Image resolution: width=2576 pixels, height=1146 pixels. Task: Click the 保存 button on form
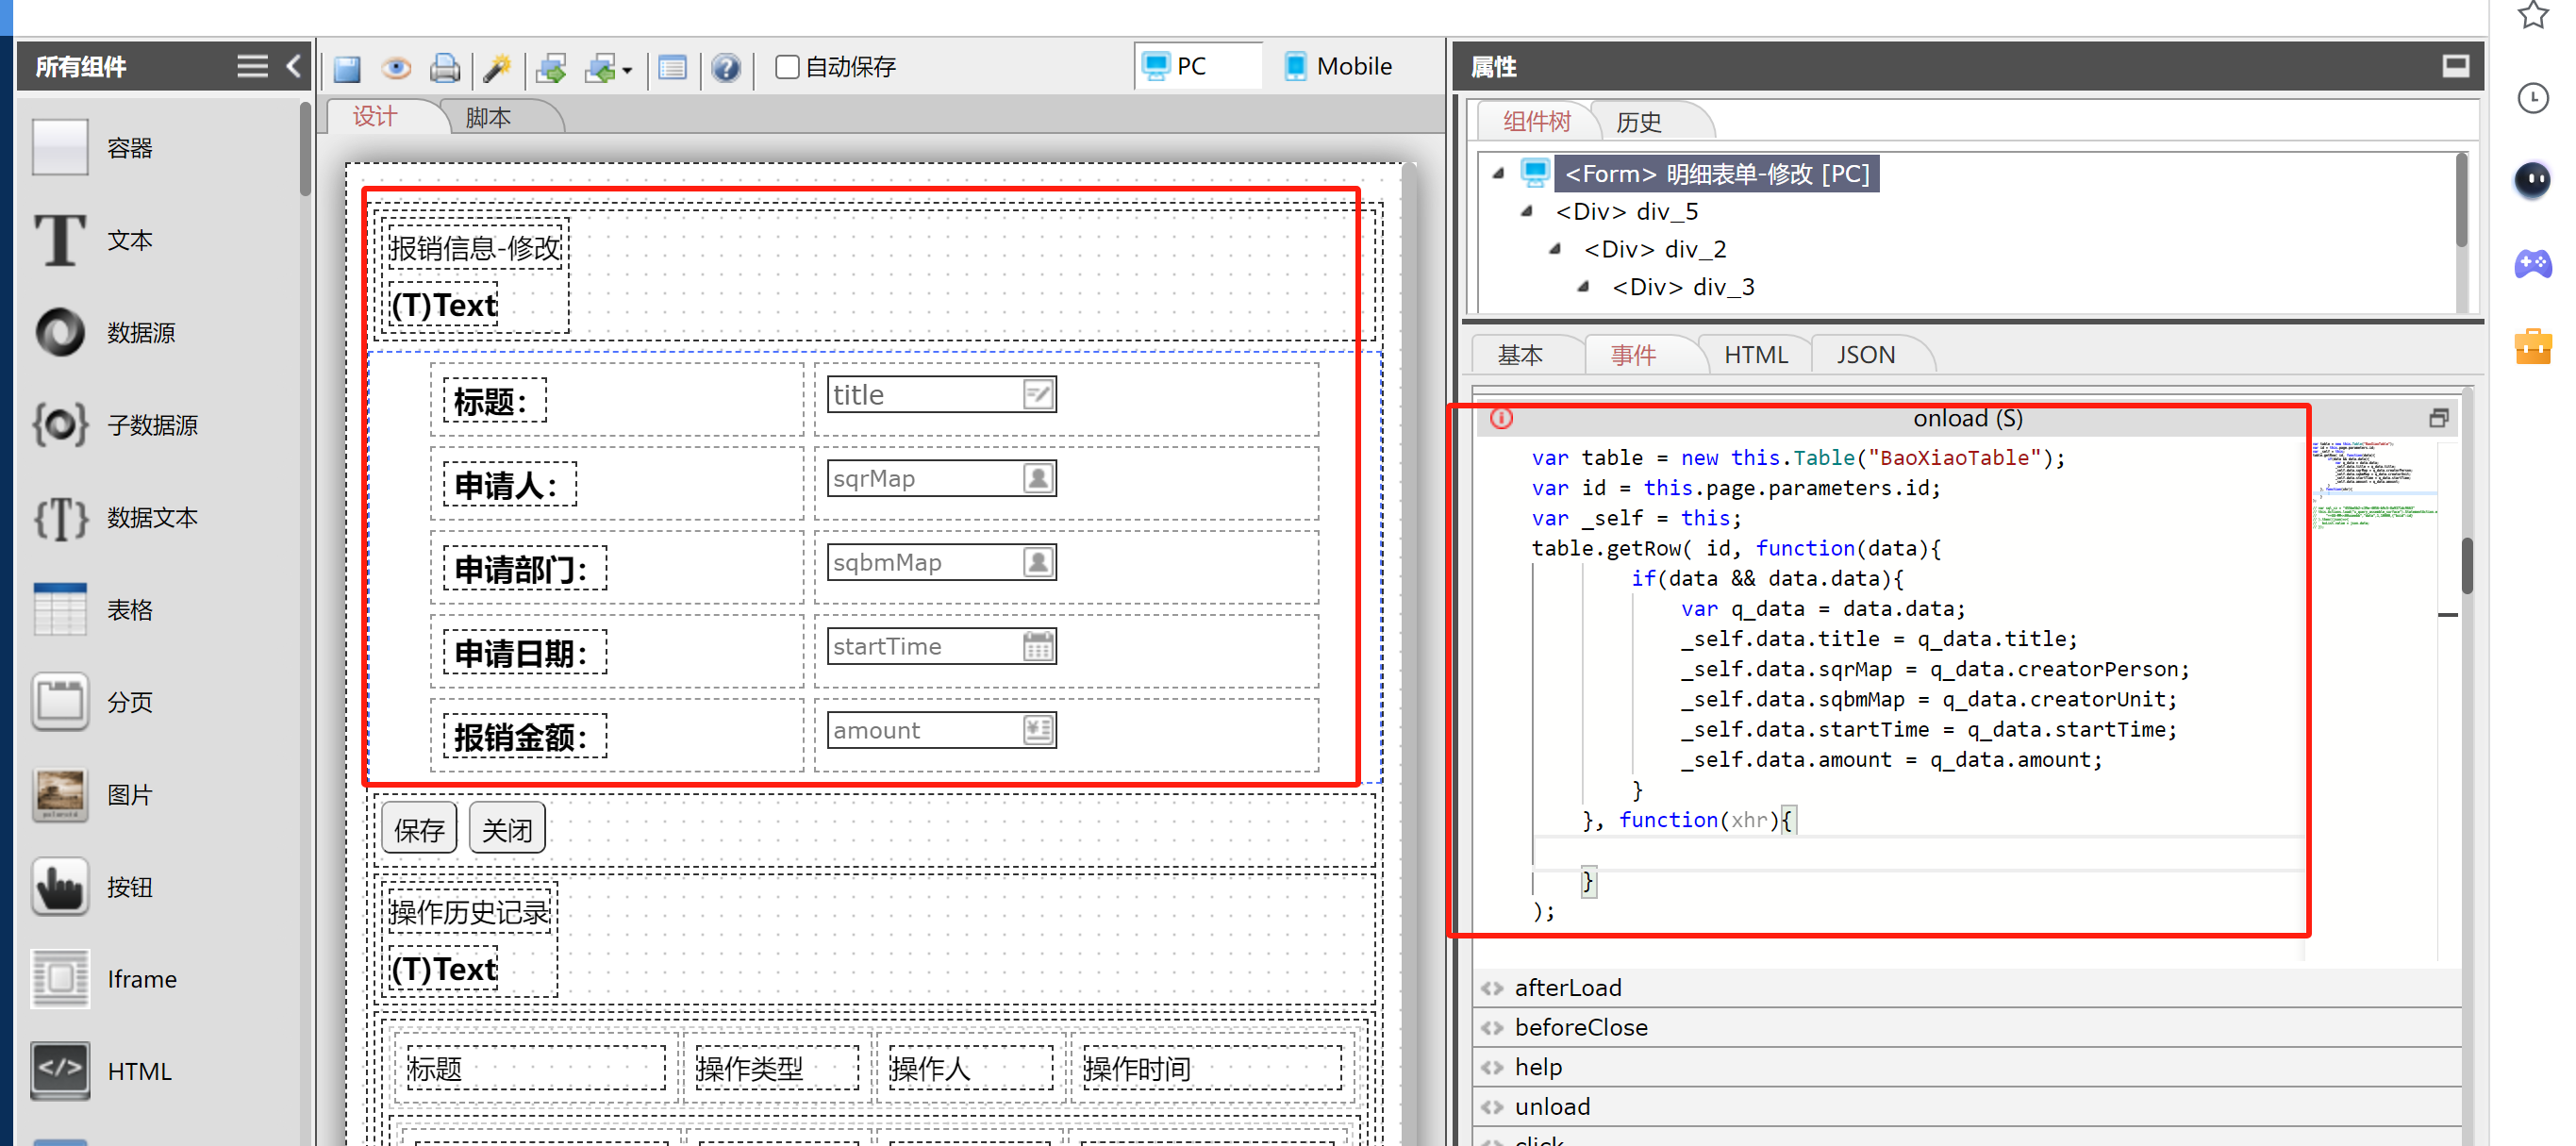coord(419,829)
